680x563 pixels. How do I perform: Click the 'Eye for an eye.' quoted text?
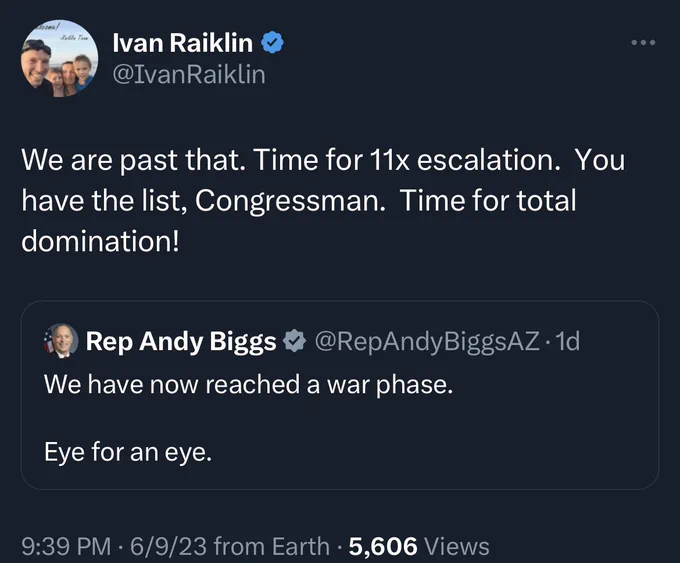(x=128, y=452)
